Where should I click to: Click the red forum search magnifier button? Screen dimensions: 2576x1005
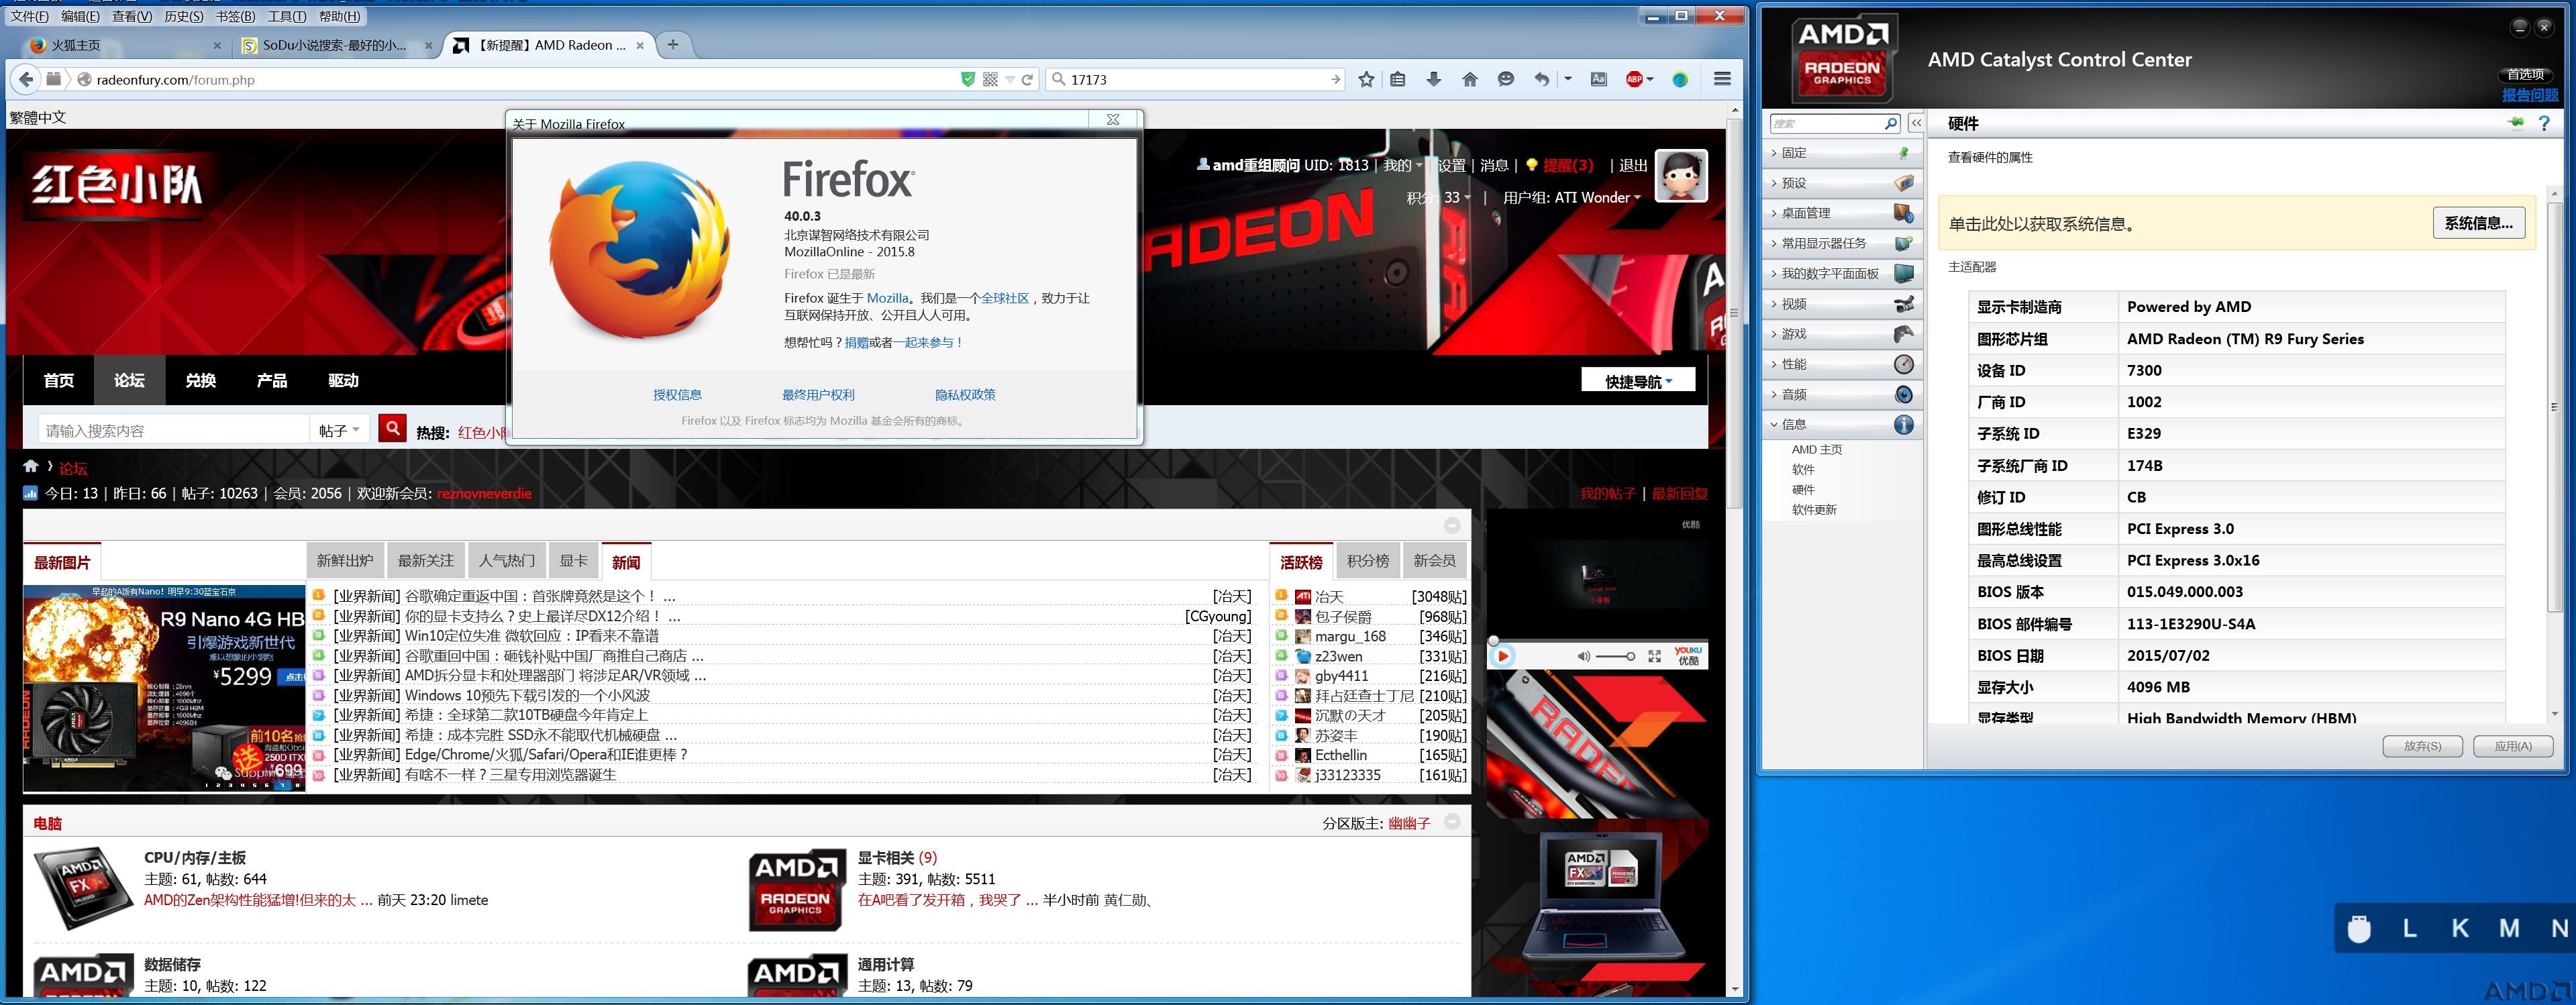point(392,429)
